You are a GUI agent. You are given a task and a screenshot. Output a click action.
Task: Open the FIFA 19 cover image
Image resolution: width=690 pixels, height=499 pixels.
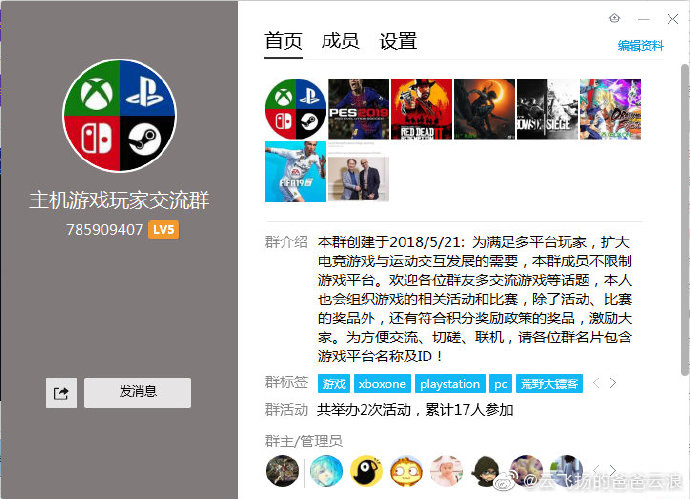(295, 171)
